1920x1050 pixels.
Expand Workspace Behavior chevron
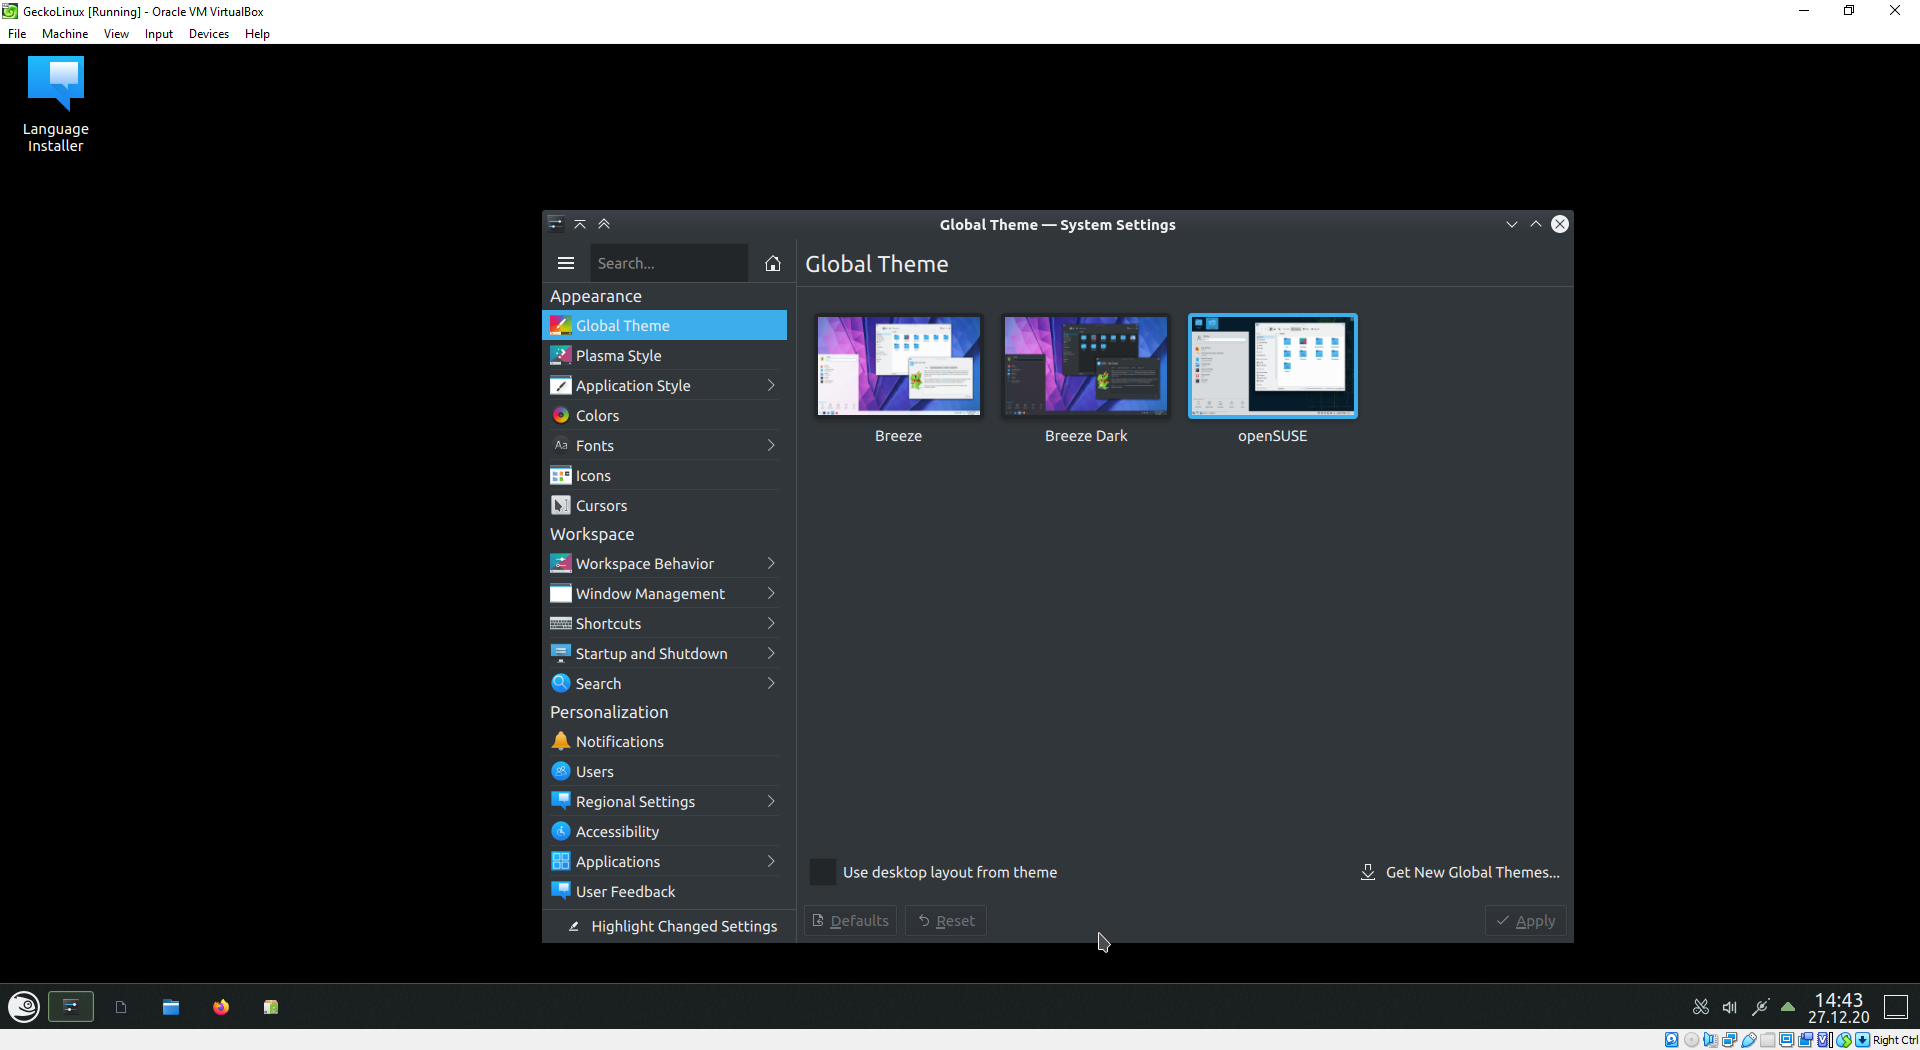tap(771, 563)
